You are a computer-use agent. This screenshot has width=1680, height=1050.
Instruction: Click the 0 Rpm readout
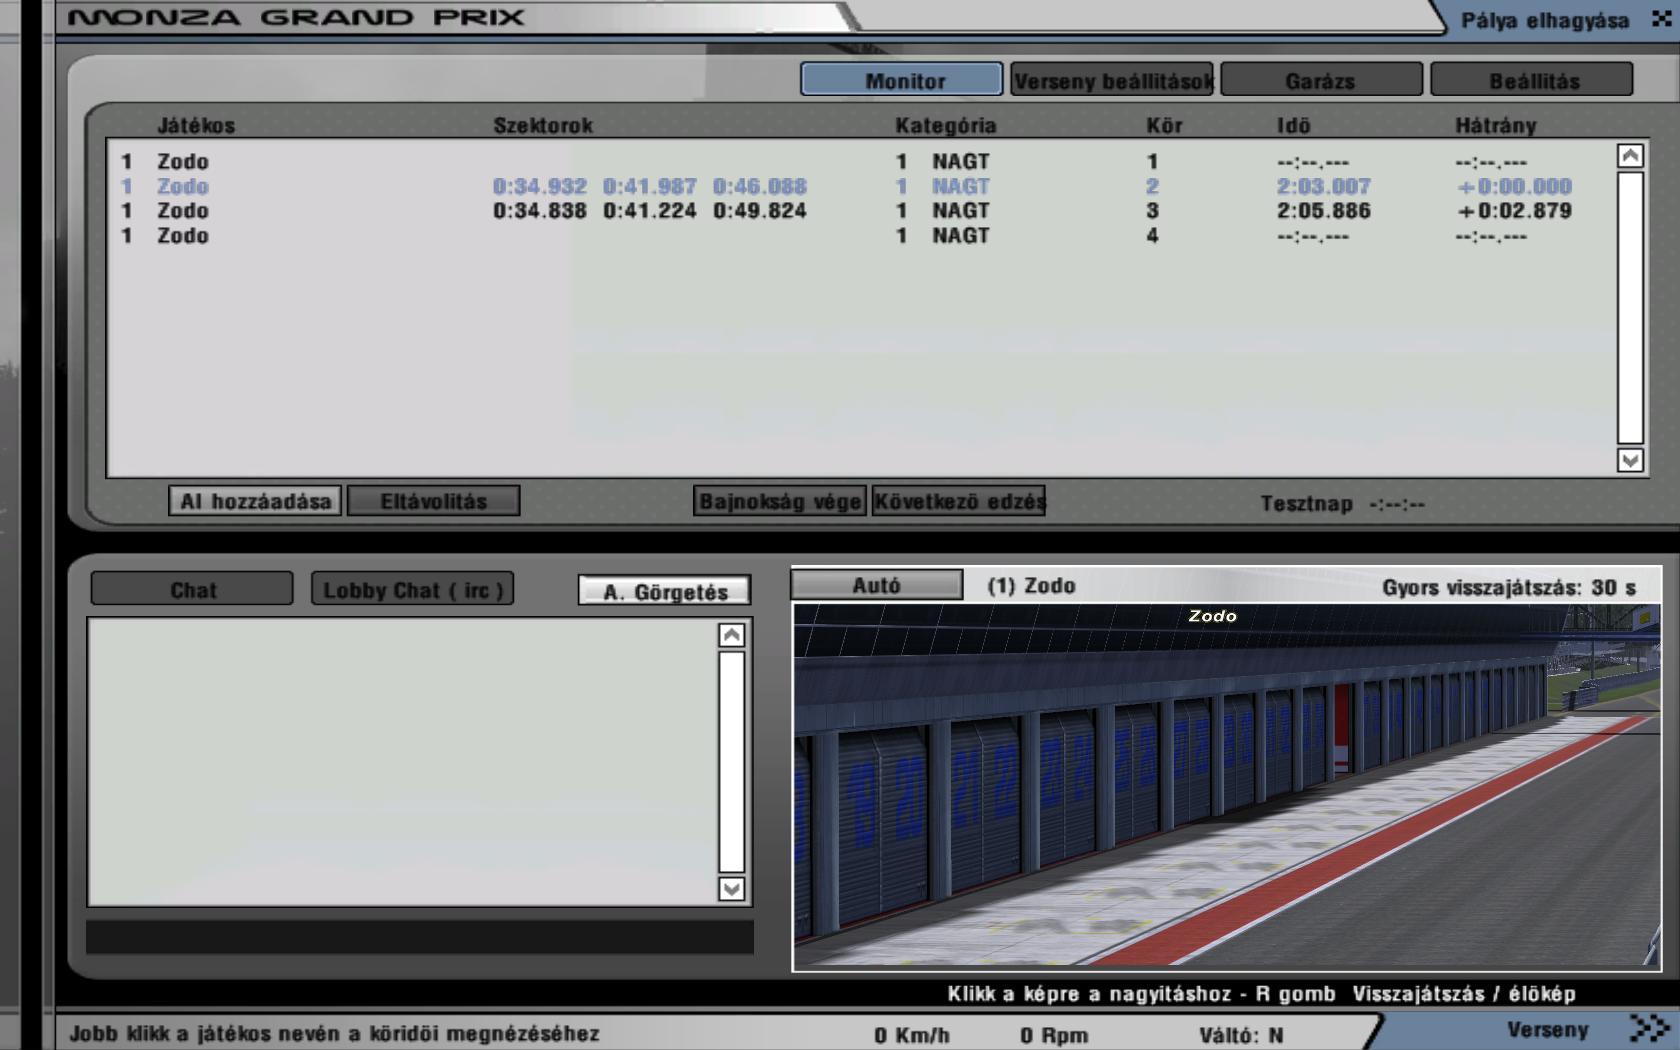pyautogui.click(x=1054, y=1035)
